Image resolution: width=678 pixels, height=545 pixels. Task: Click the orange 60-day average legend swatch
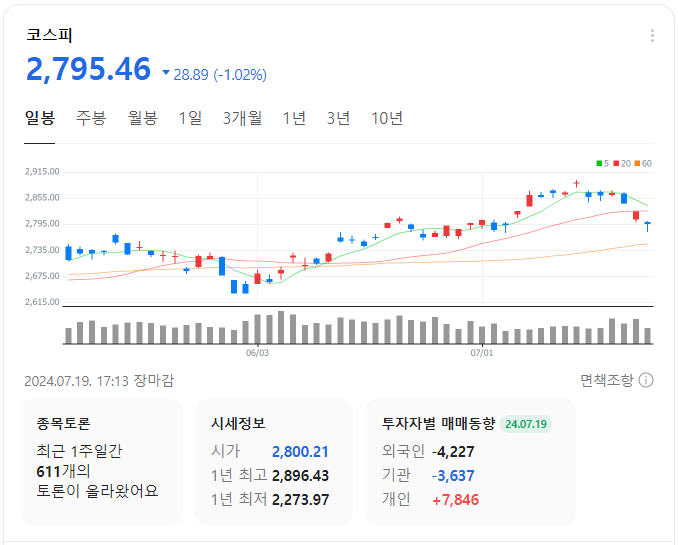coord(637,164)
